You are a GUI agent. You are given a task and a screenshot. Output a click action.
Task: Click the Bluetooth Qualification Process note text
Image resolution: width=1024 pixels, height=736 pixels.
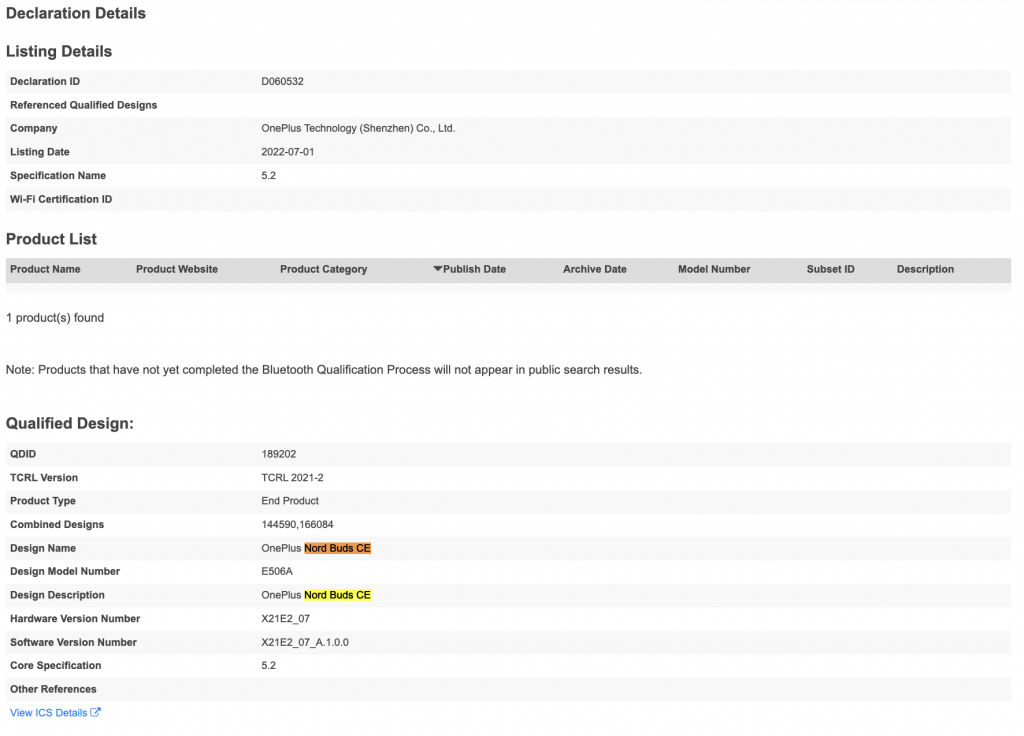[x=324, y=370]
